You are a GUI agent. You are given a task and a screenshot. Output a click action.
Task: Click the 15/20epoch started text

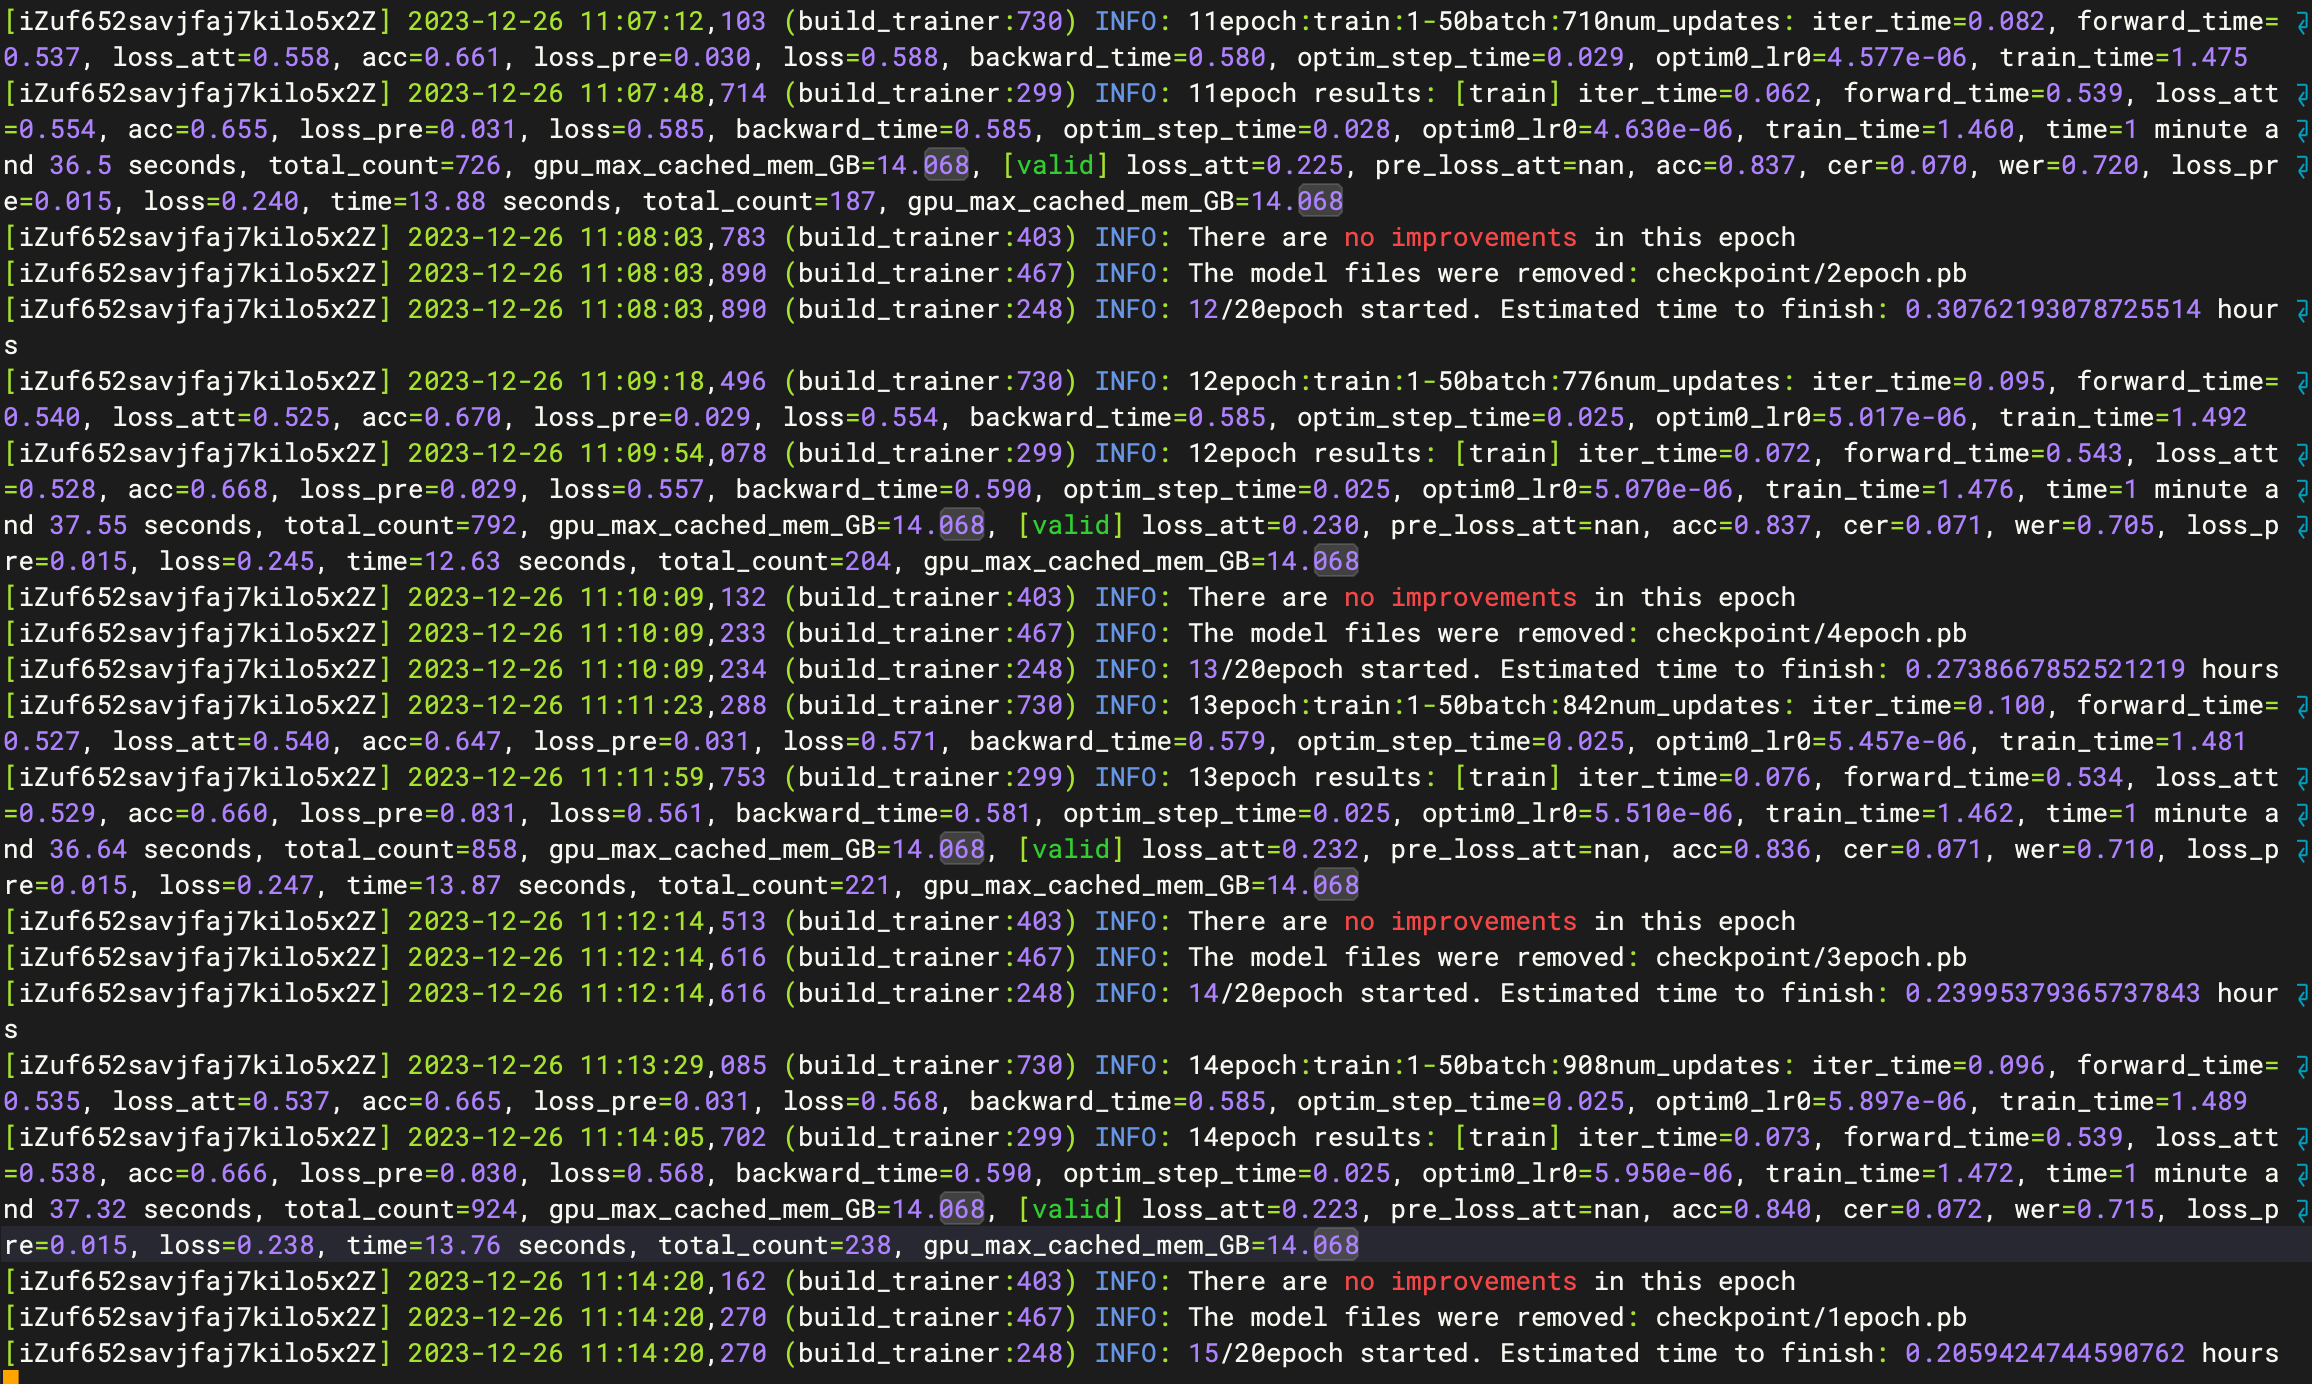coord(1328,1354)
